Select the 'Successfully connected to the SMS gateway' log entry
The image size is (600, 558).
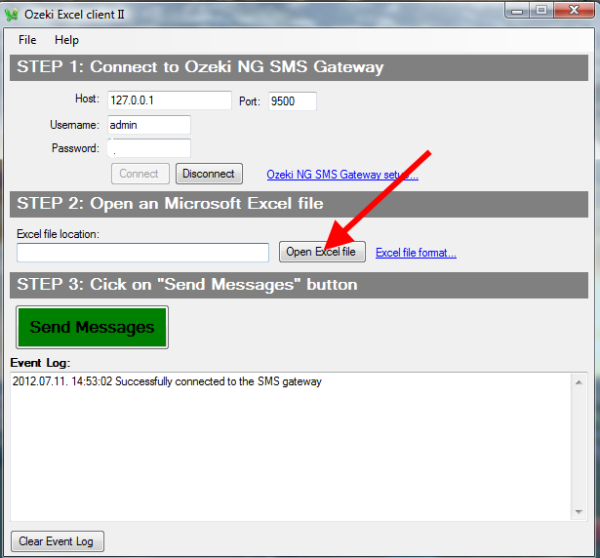[167, 382]
